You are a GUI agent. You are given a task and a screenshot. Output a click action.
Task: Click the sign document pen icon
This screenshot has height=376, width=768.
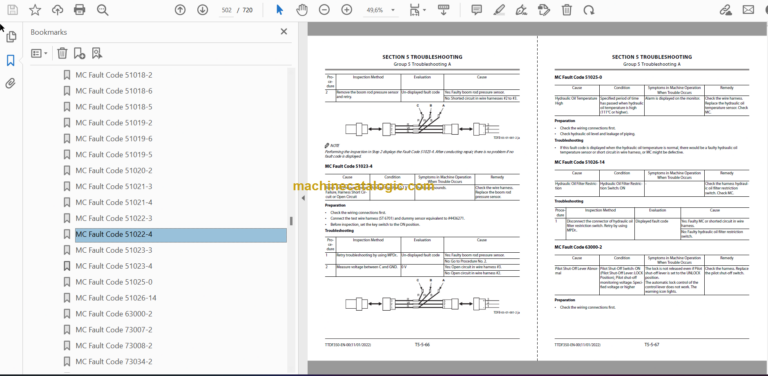coord(522,10)
